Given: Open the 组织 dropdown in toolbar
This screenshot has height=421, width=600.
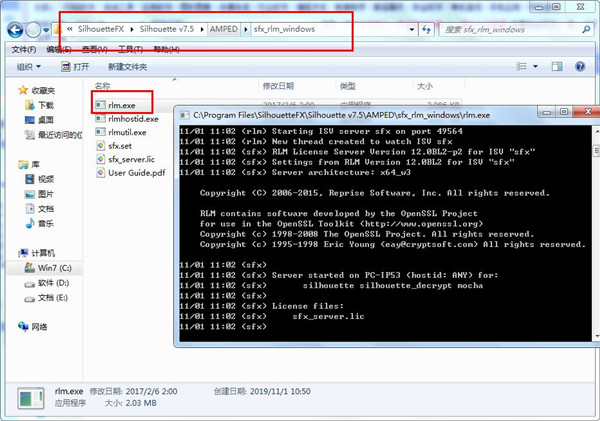Looking at the screenshot, I should (x=28, y=67).
